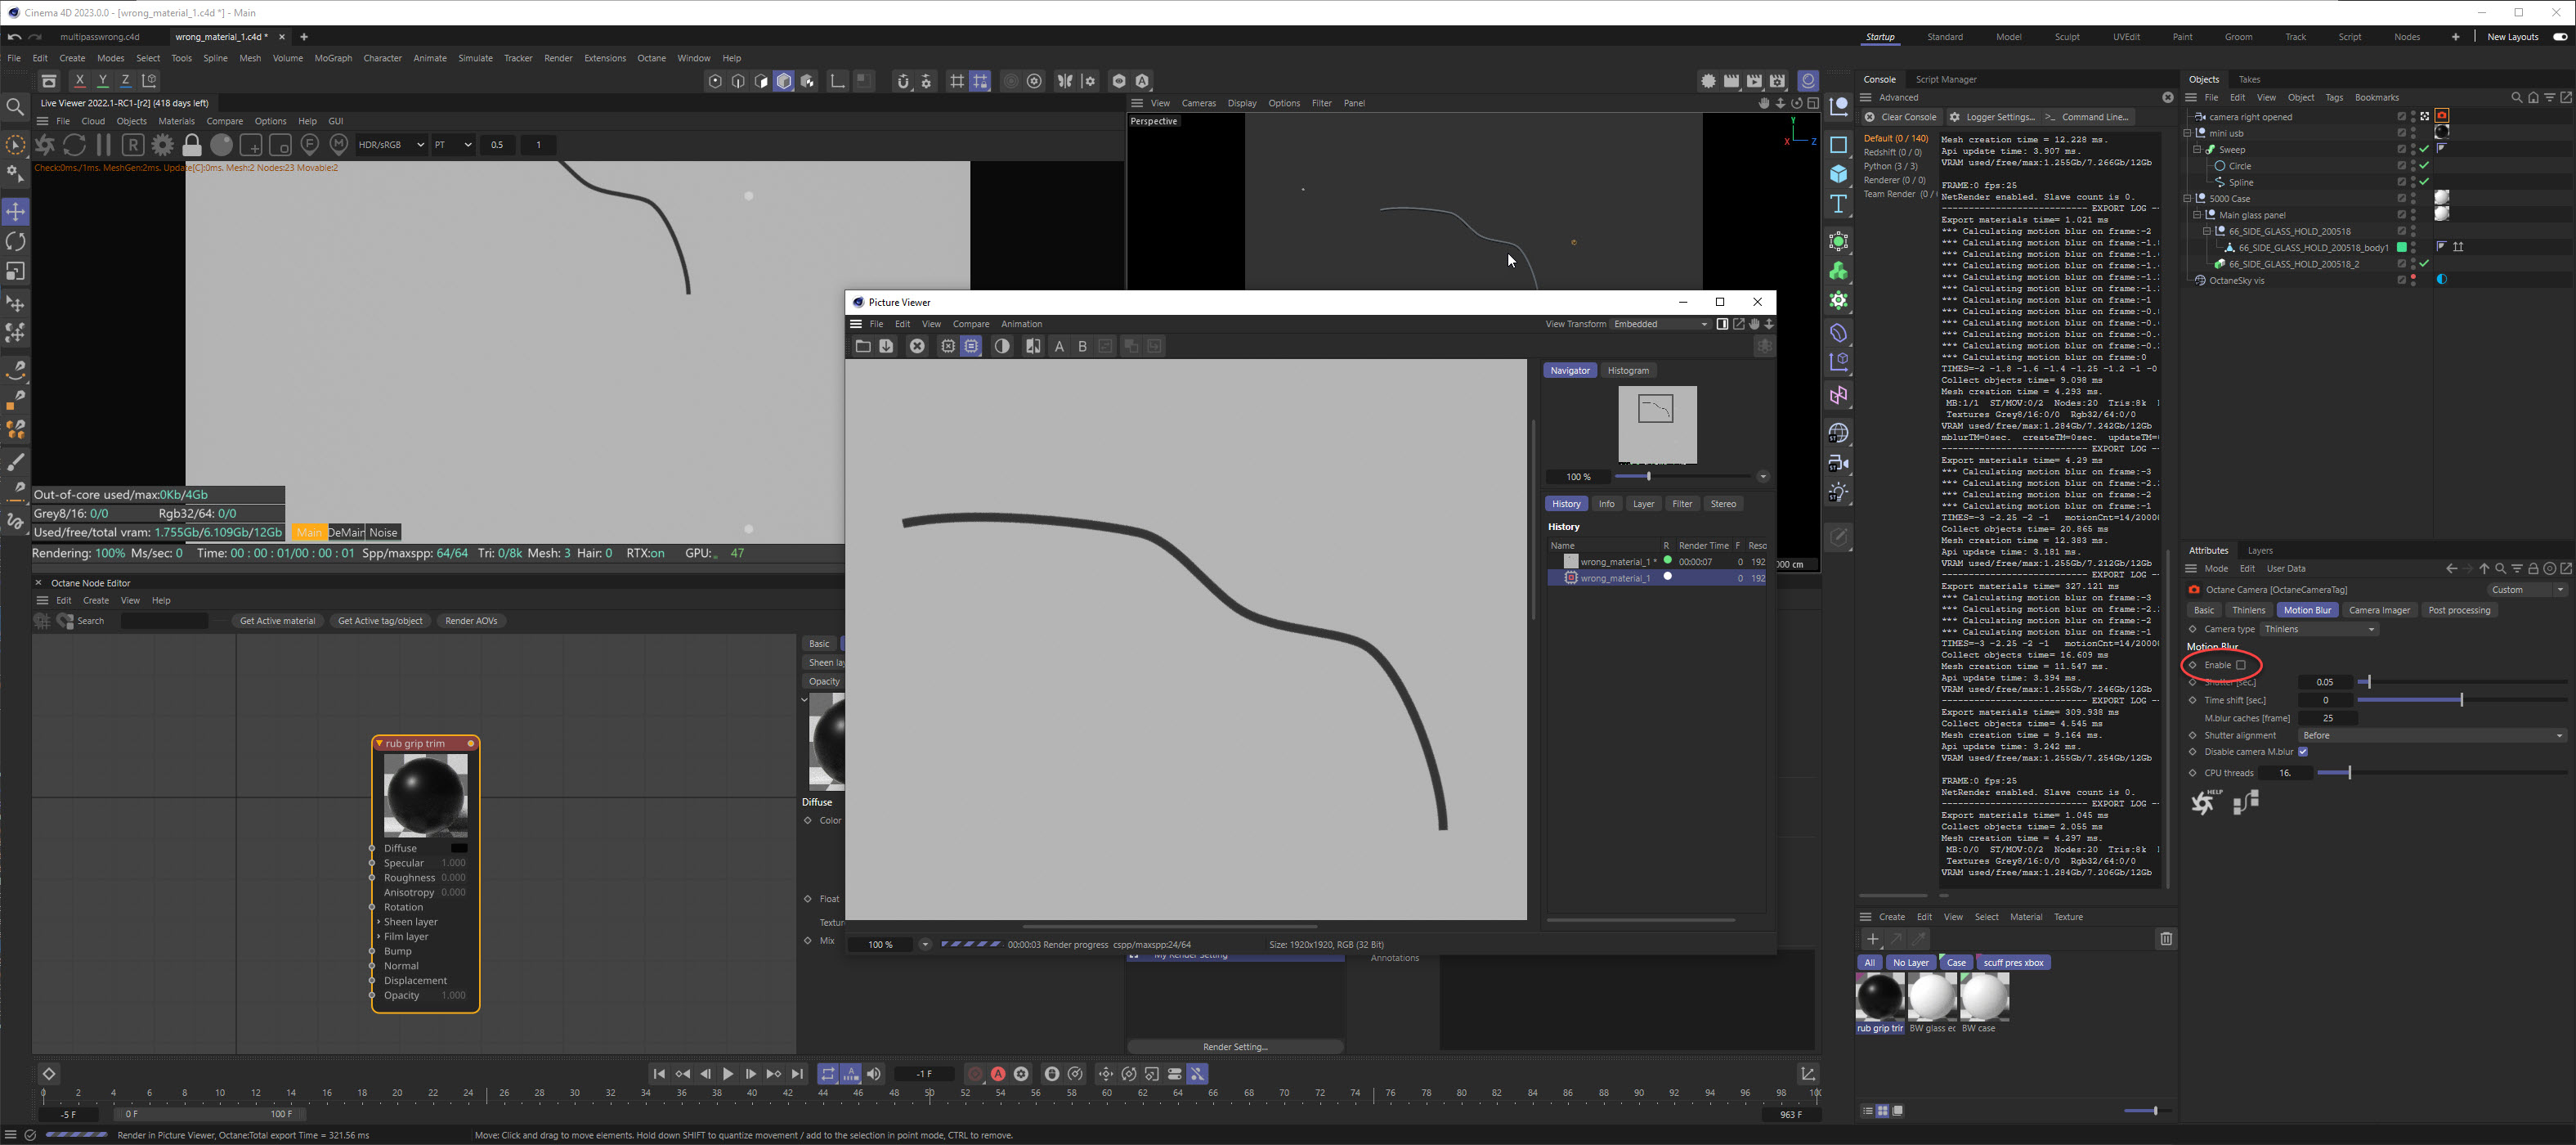Stop rendering in Picture Viewer toolbar
Viewport: 2576px width, 1145px height.
click(917, 346)
